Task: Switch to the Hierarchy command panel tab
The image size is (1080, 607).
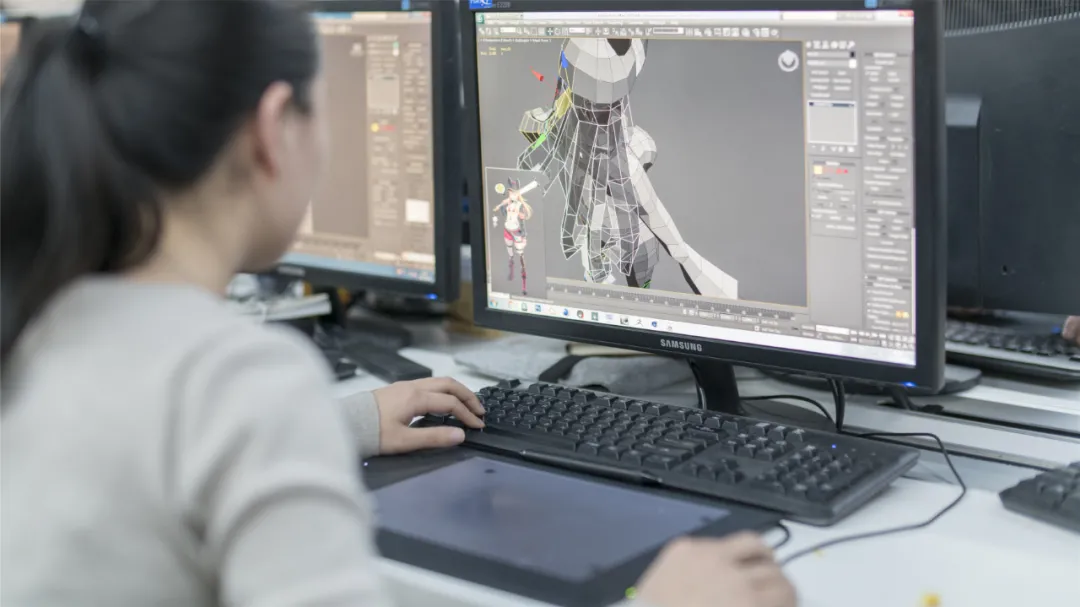Action: click(x=826, y=45)
